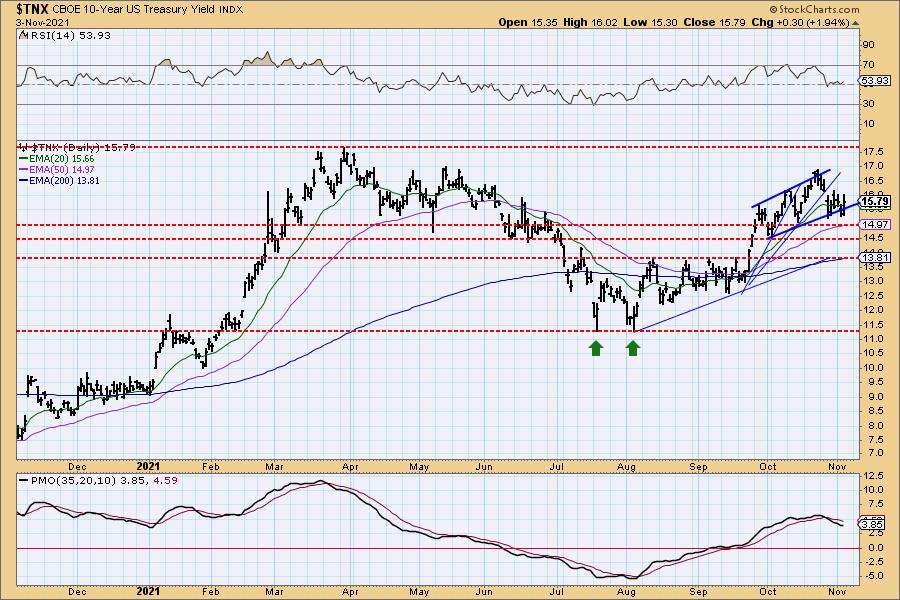
Task: Click the green up triangle next to Chg percentage
Action: (855, 23)
